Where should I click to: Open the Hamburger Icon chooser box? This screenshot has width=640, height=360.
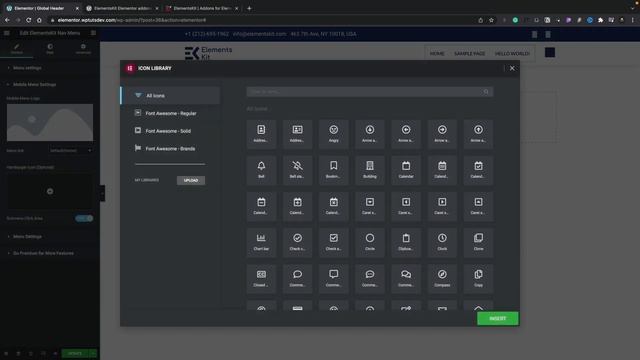(x=50, y=191)
